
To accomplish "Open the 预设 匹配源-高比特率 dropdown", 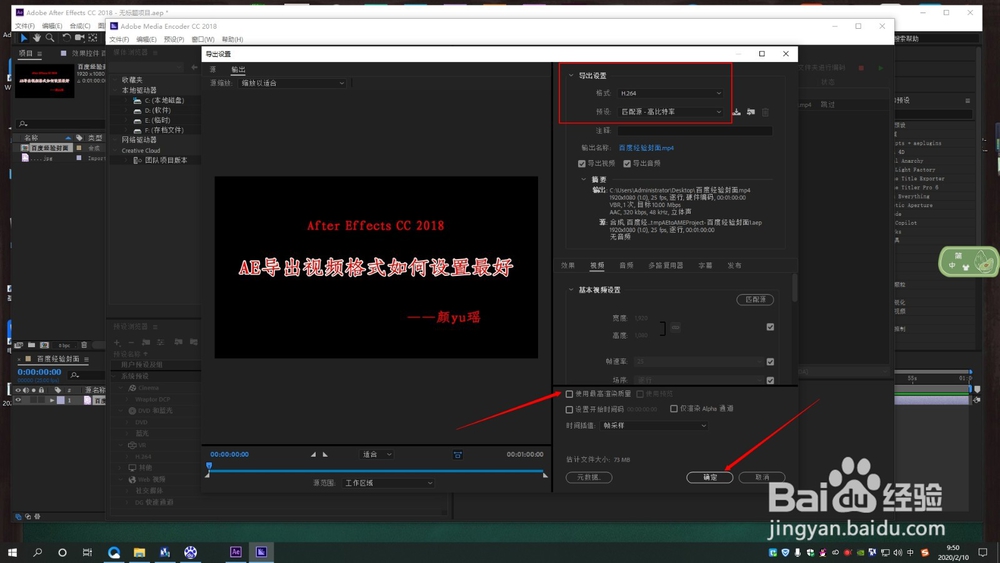I will point(670,112).
